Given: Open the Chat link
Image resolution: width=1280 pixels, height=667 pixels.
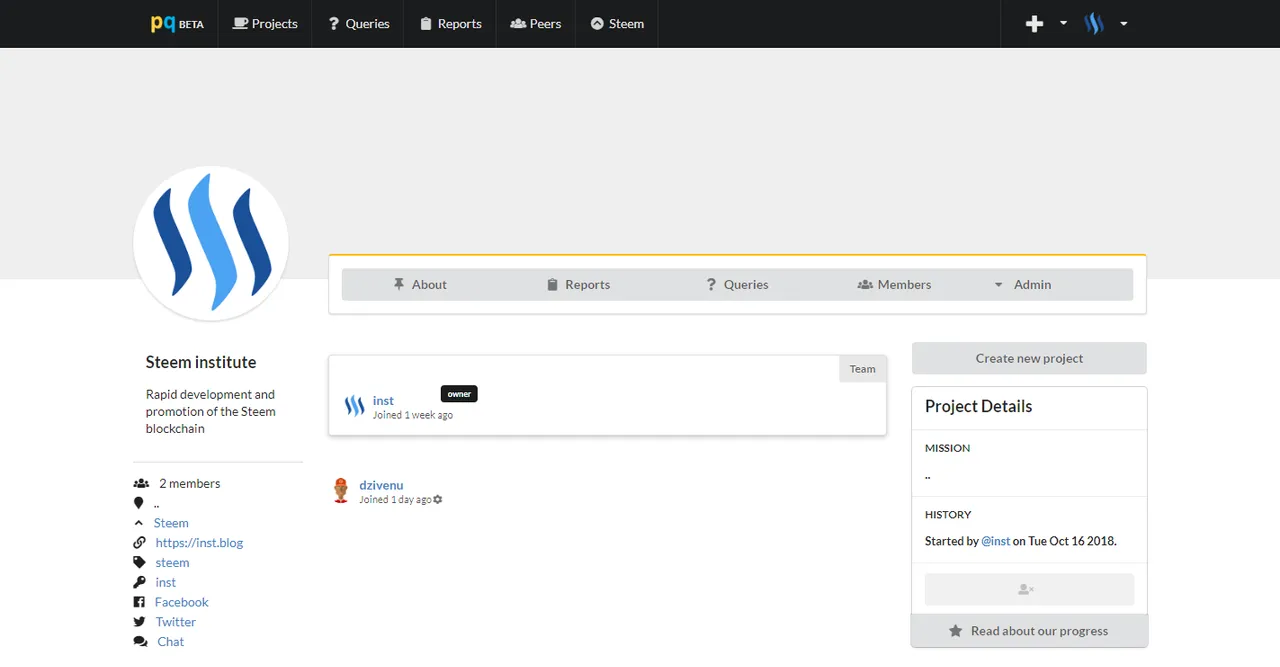Looking at the screenshot, I should click(x=171, y=642).
